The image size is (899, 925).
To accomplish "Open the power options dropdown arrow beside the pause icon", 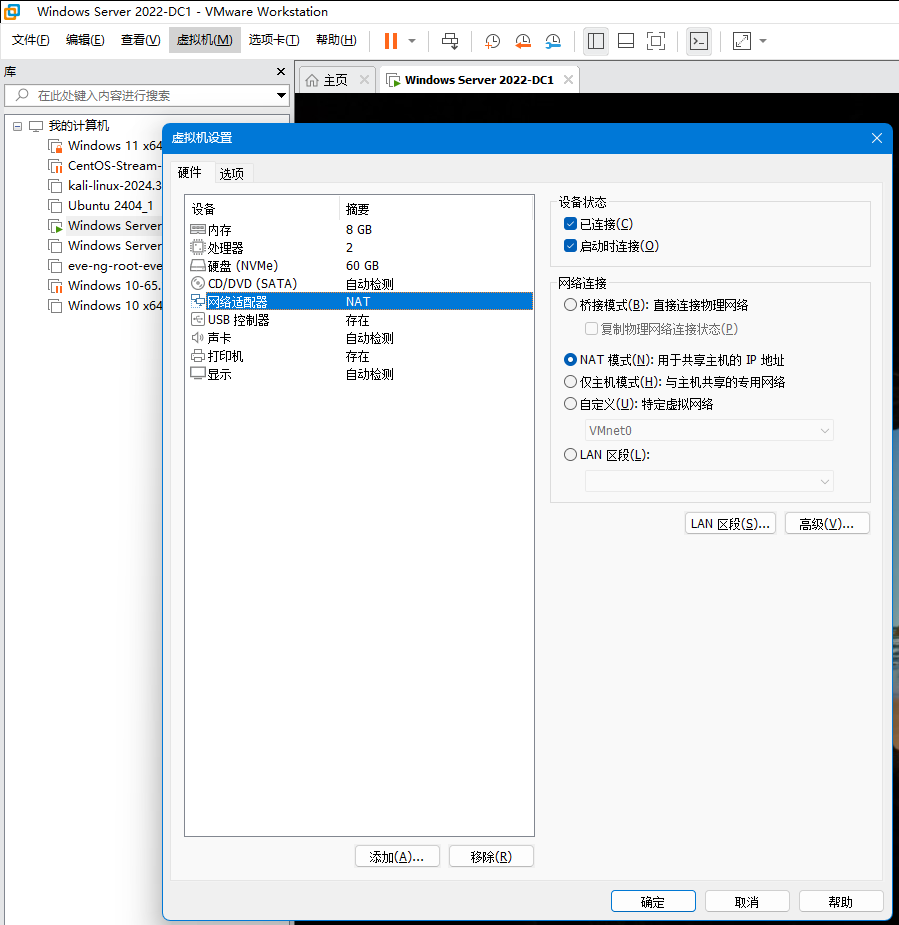I will [x=412, y=41].
